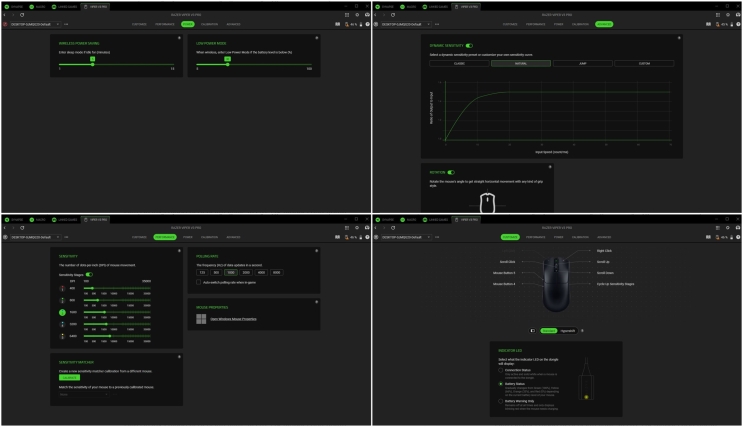Select the 2000 Hz polling rate

[x=246, y=273]
